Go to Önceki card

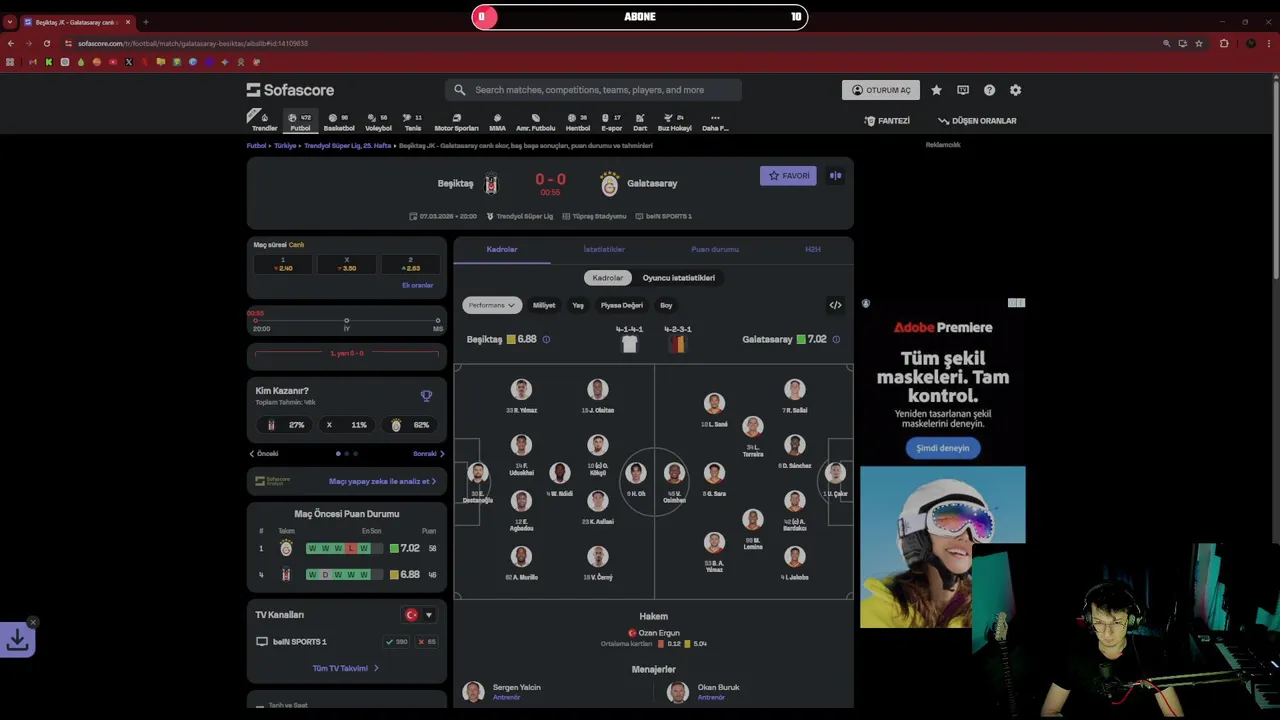264,454
